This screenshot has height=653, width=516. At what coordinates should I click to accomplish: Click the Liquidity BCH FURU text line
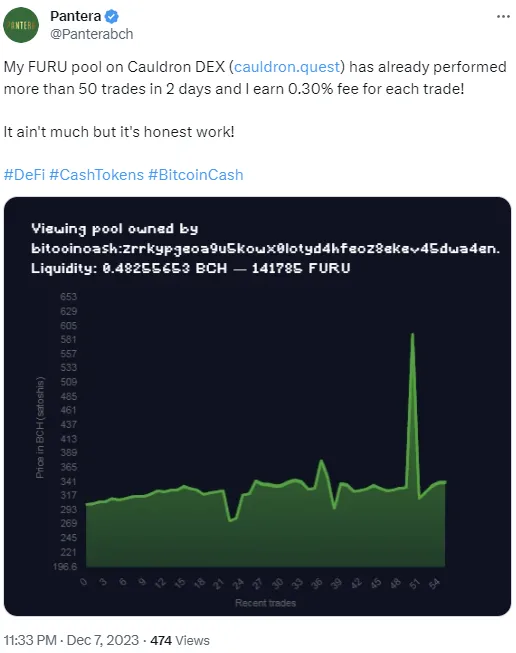tap(190, 268)
